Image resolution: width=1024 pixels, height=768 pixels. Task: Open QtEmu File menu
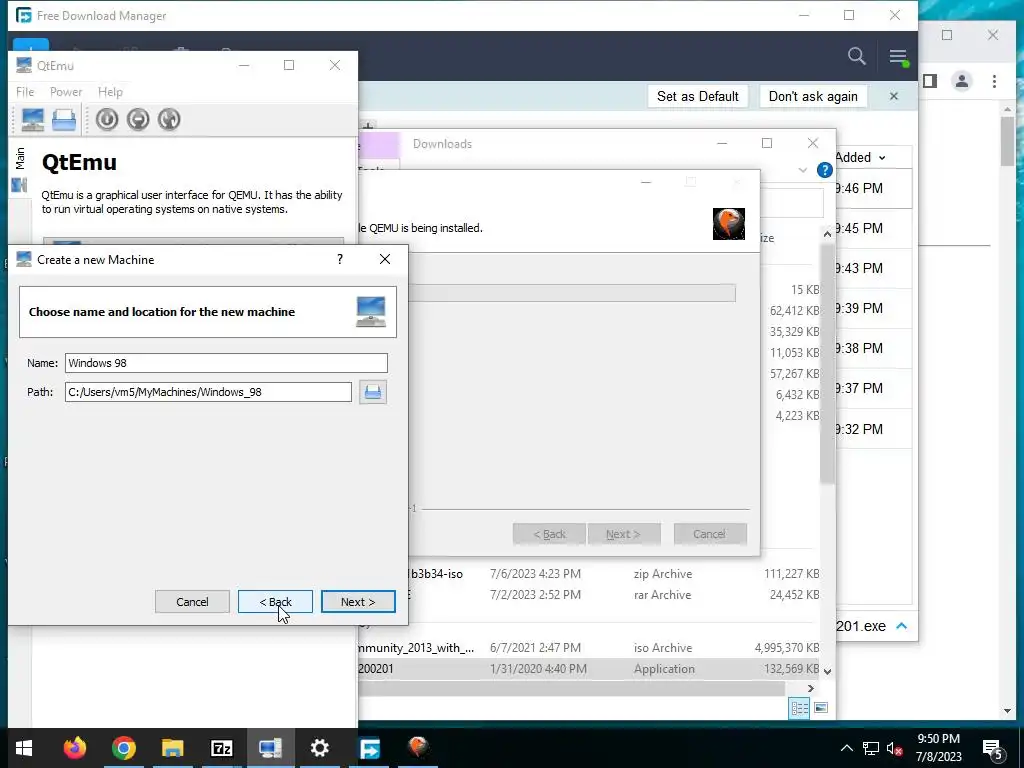[x=25, y=92]
